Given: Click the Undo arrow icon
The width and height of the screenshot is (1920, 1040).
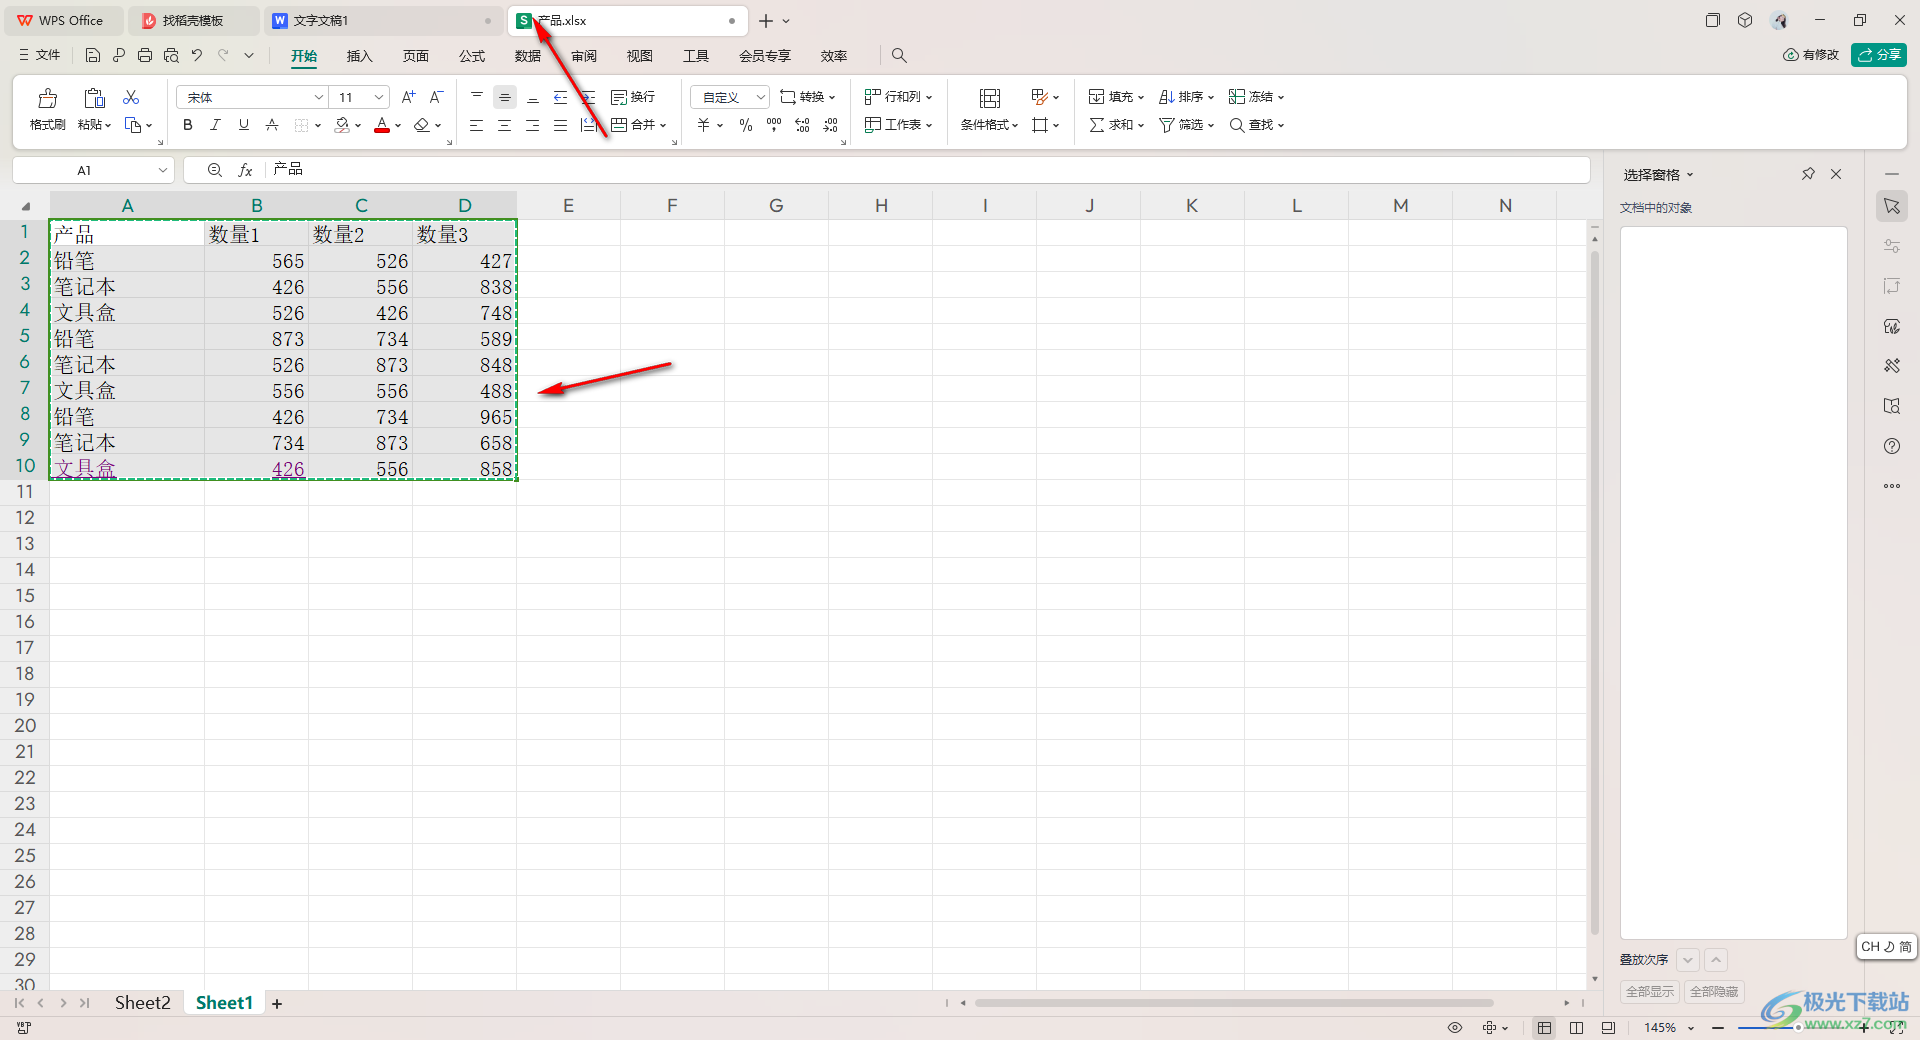Looking at the screenshot, I should click(197, 56).
